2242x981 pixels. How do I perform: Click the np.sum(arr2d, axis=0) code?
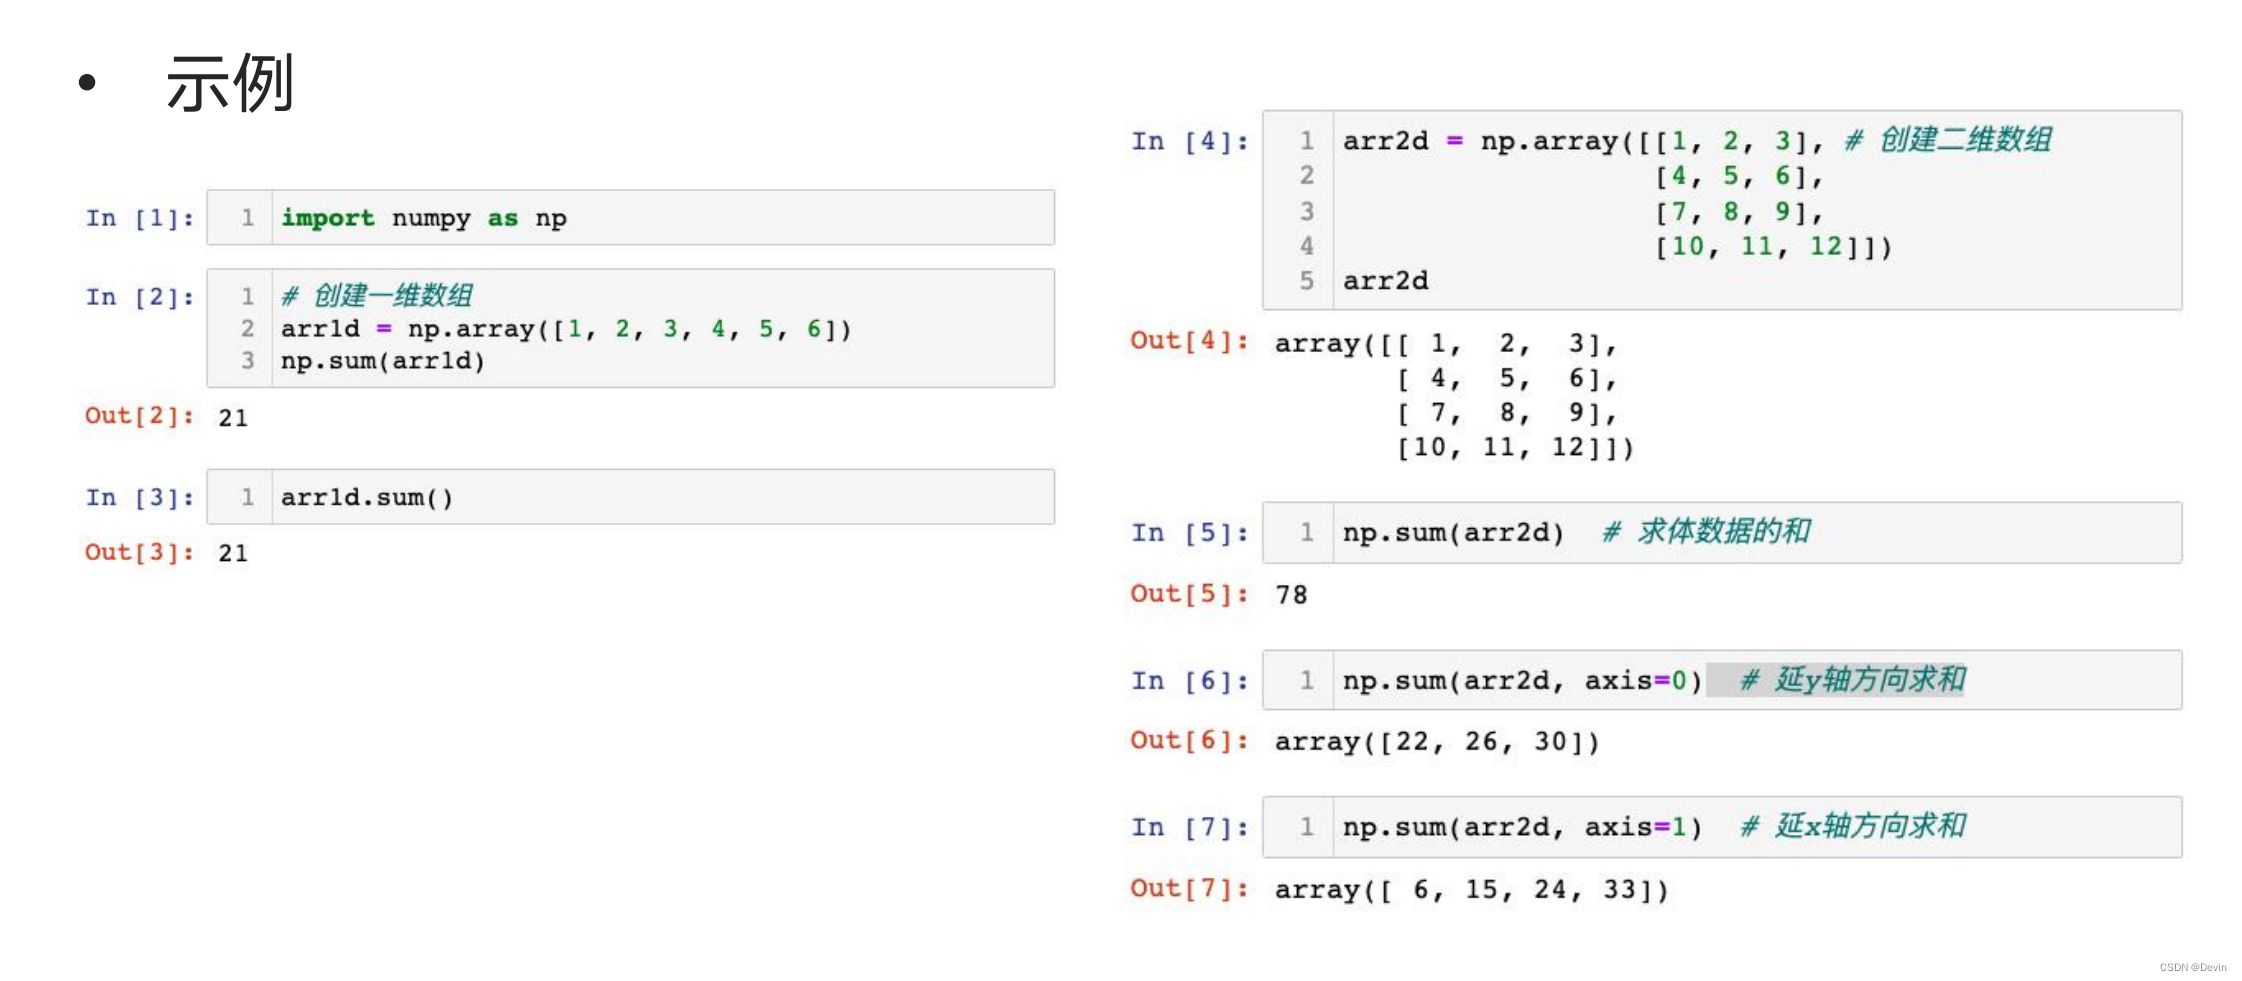(x=1522, y=681)
